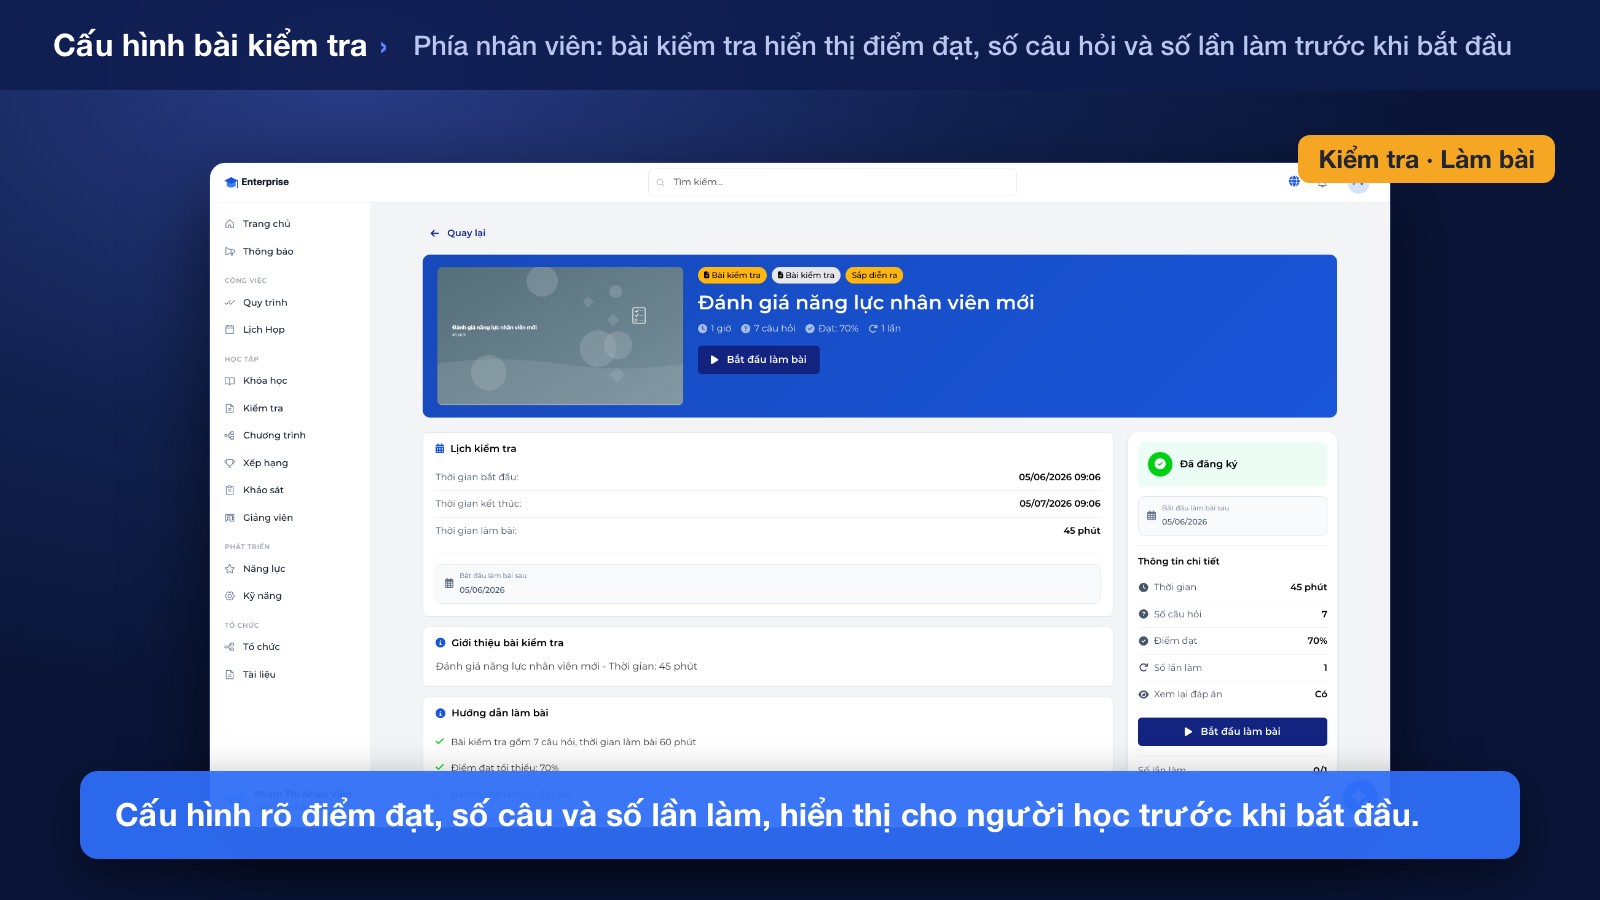Click the 45 phút value in Lịch kiểm tra
This screenshot has width=1600, height=900.
pos(1082,531)
